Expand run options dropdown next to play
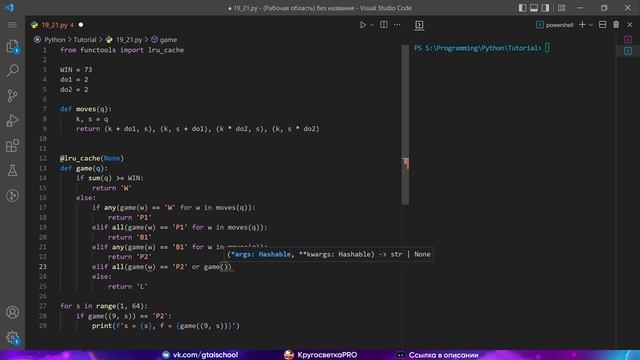This screenshot has height=360, width=640. point(371,25)
